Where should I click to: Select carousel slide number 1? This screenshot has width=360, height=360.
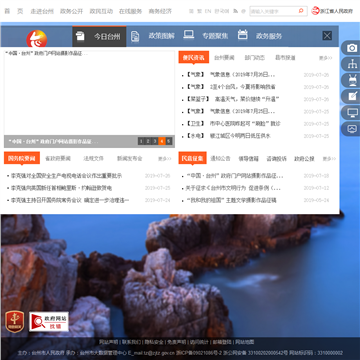coord(141,141)
